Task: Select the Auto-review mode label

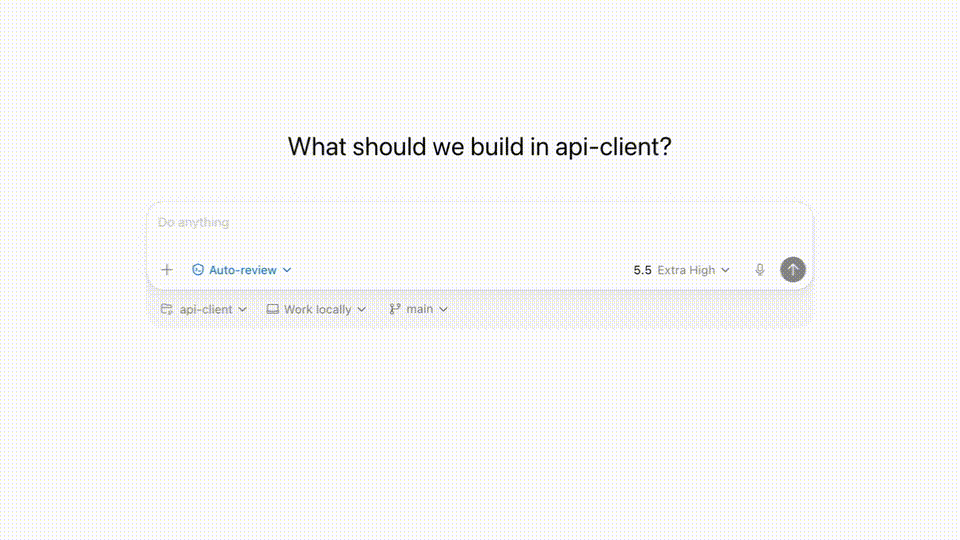Action: click(x=243, y=270)
